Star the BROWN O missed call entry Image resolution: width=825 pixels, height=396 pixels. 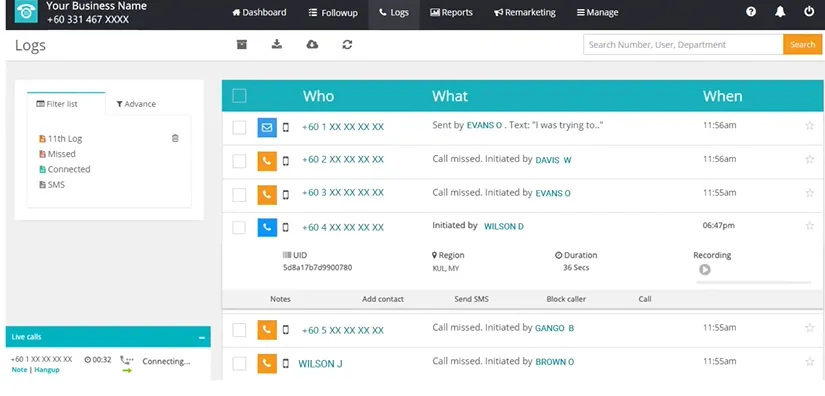[810, 362]
